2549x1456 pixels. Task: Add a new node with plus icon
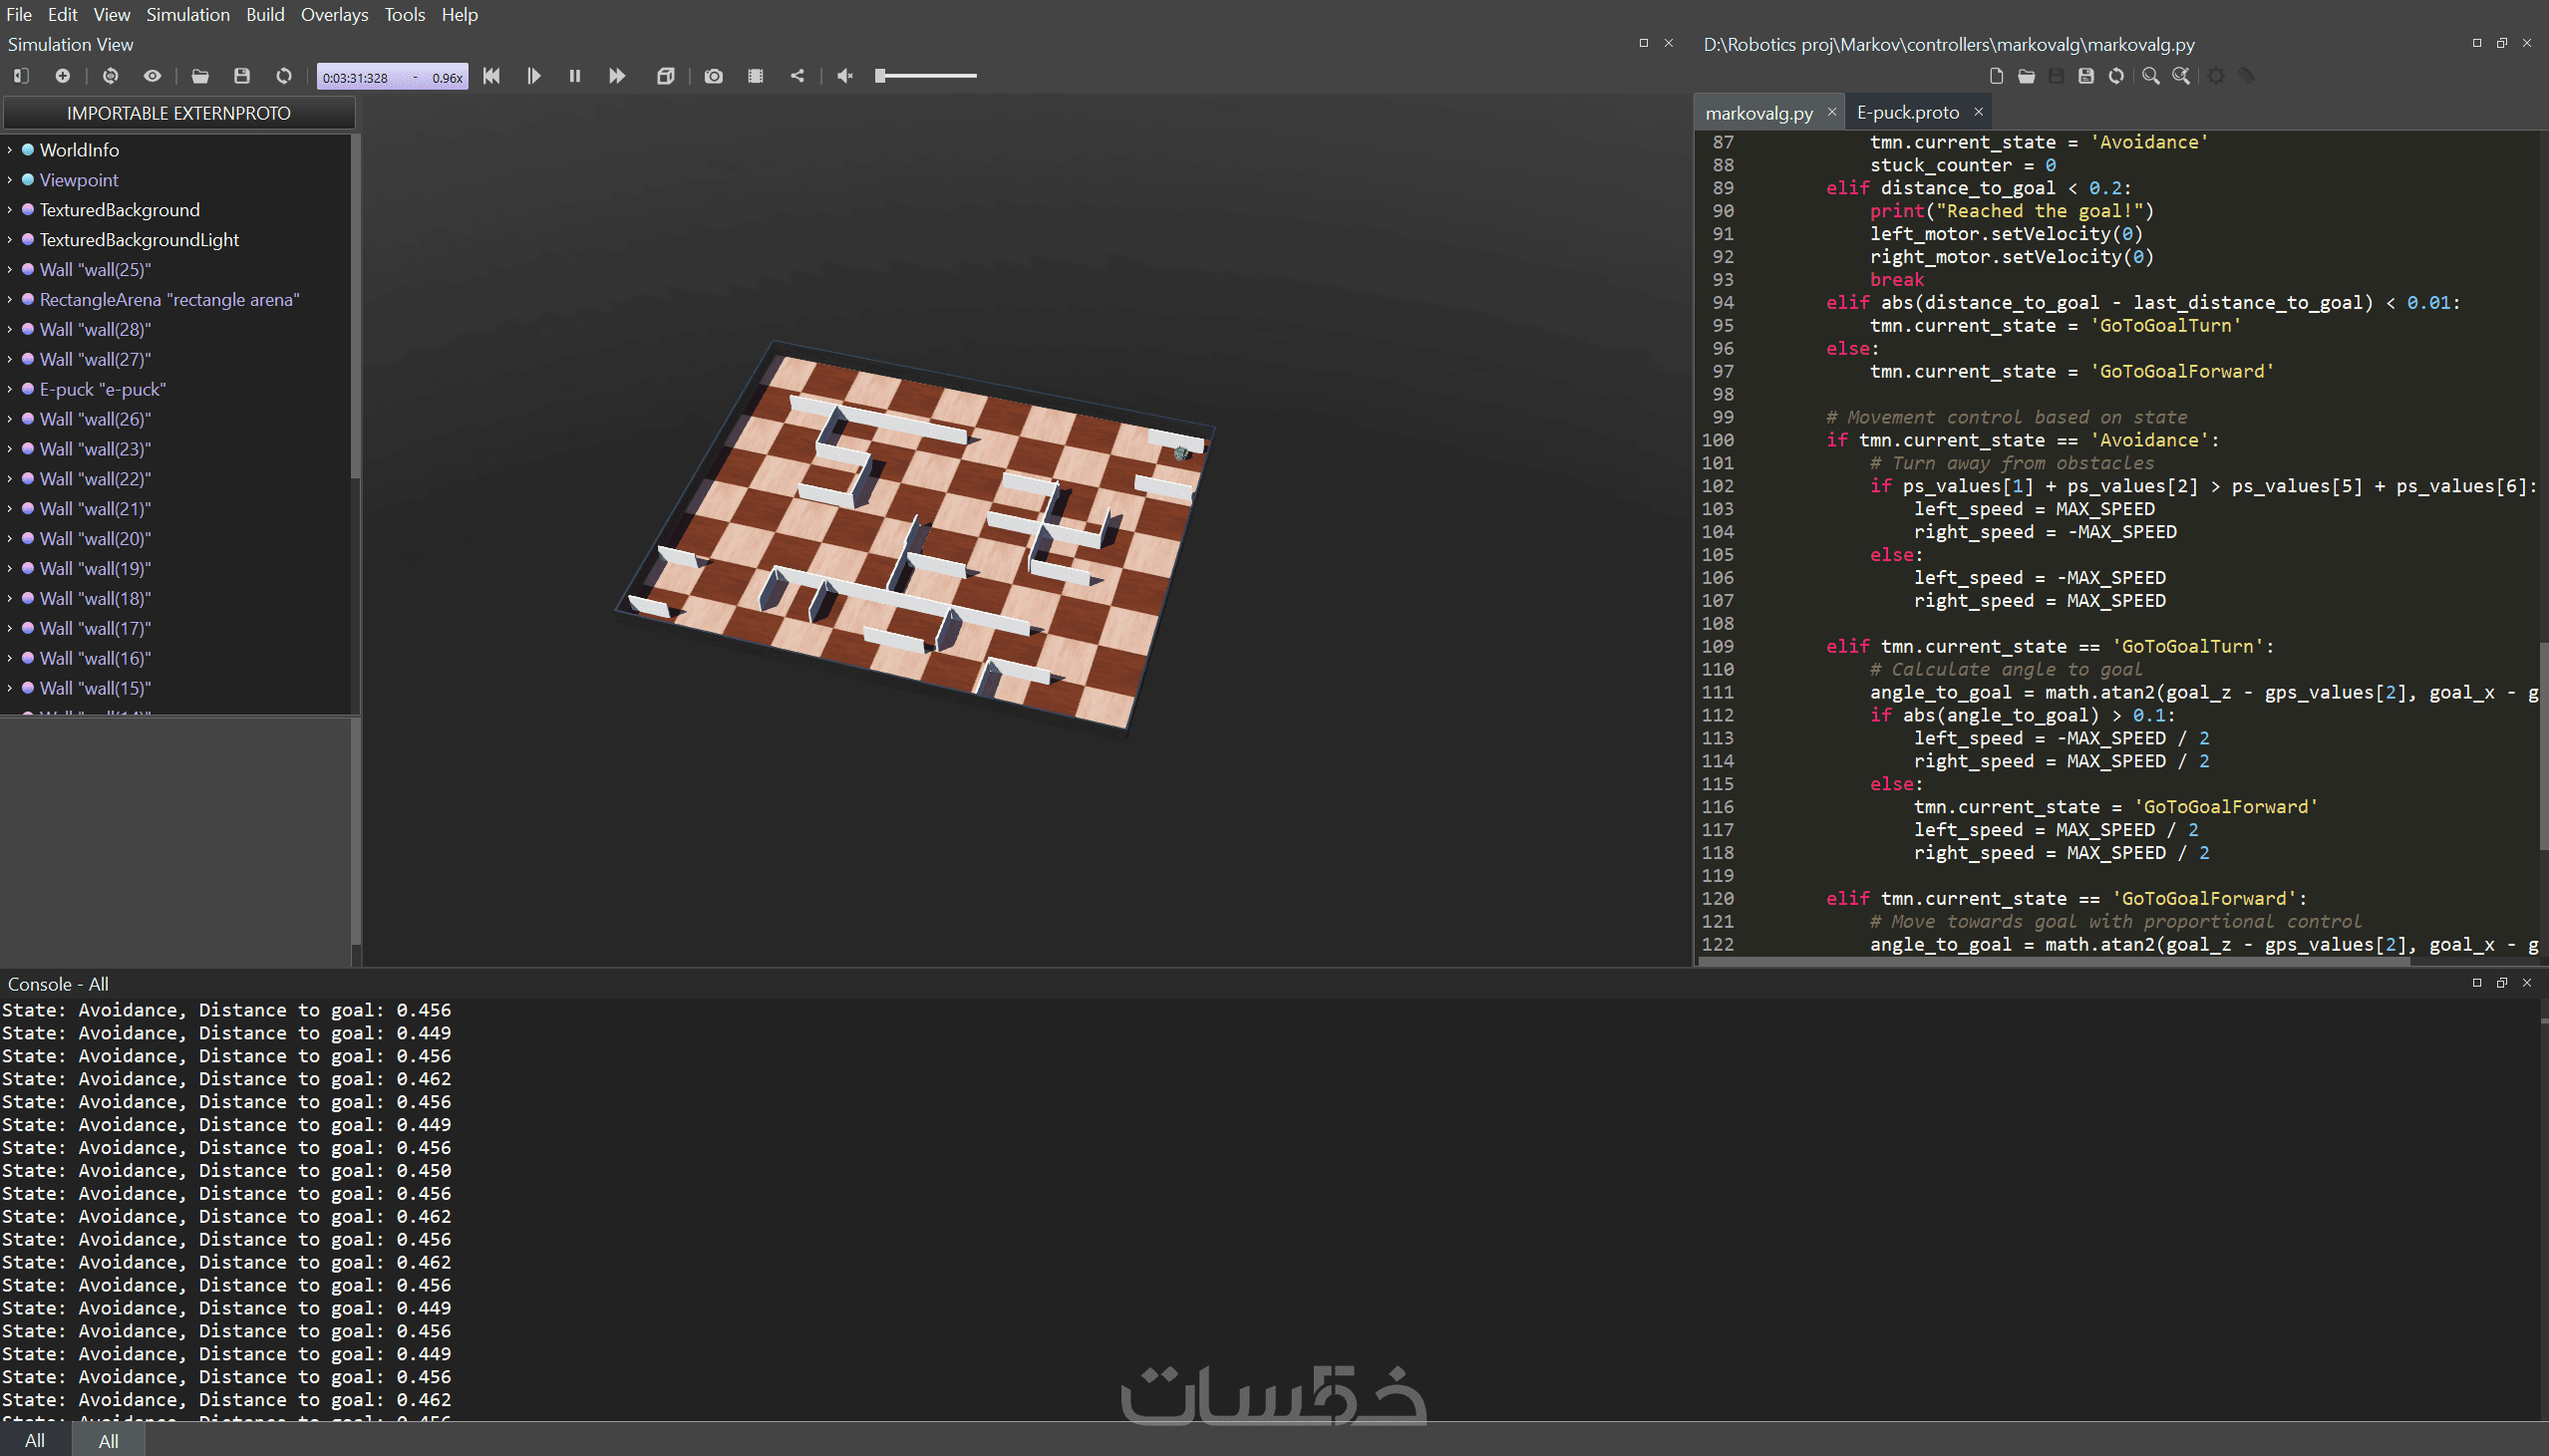click(62, 76)
